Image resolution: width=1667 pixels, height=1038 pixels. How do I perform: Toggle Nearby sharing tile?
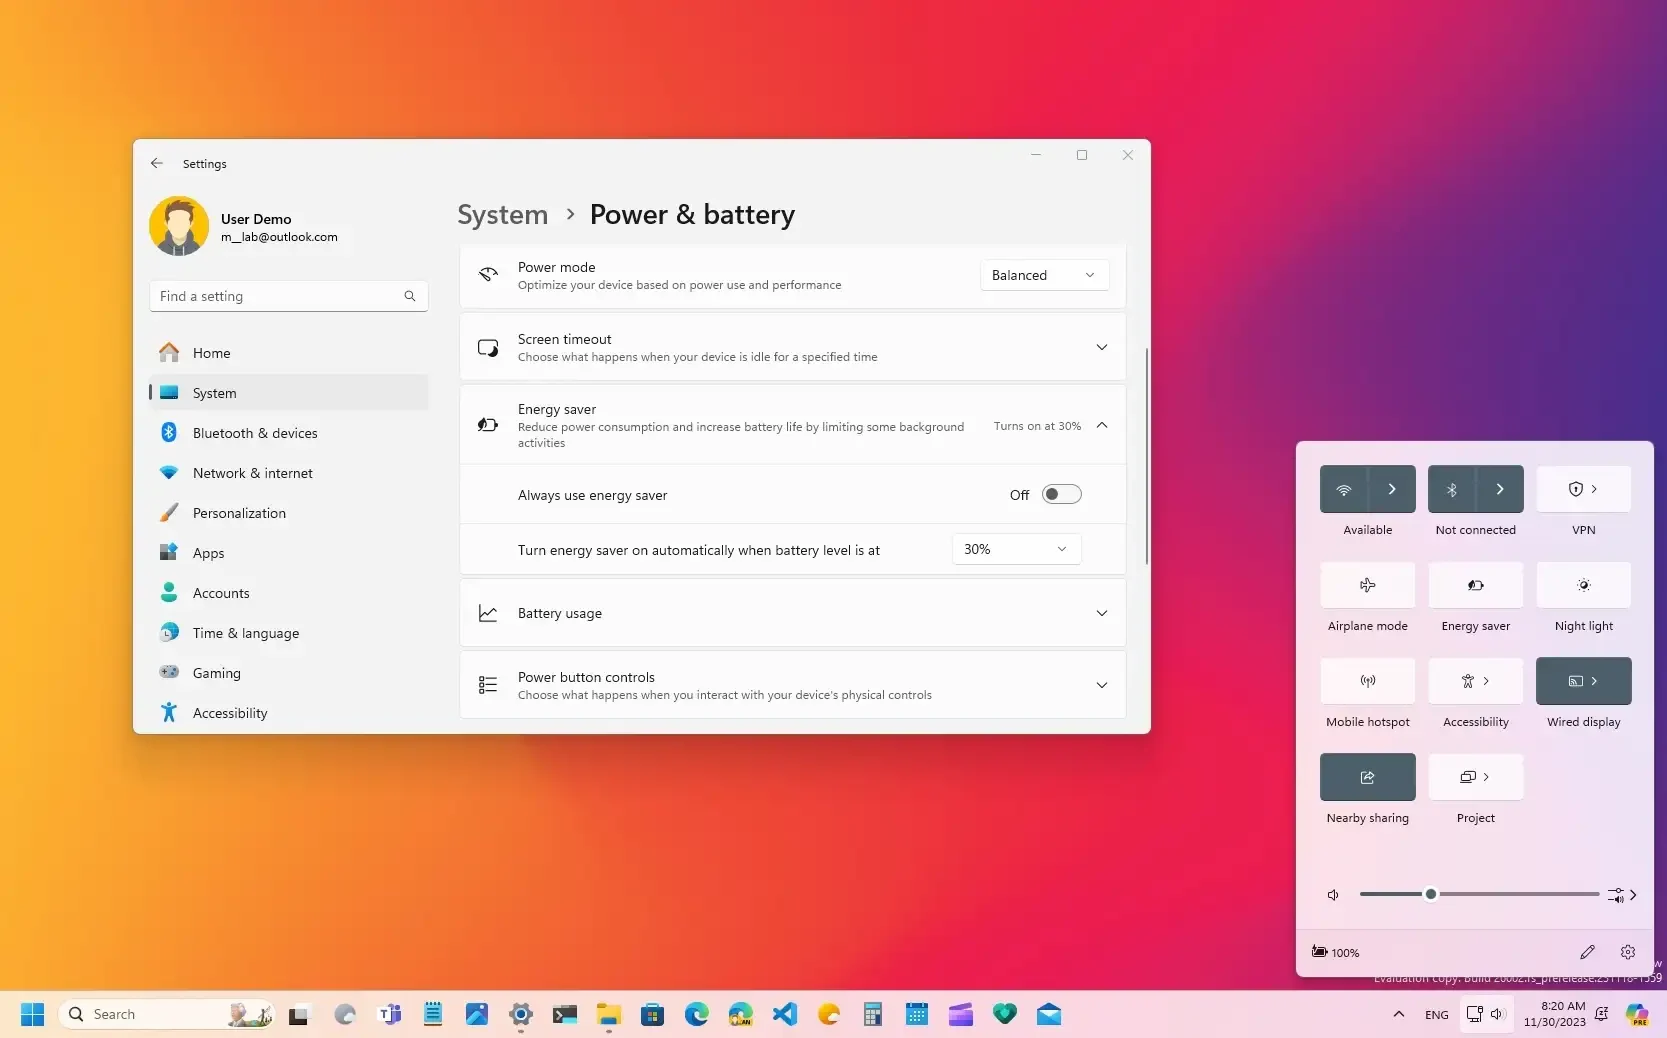click(1368, 777)
